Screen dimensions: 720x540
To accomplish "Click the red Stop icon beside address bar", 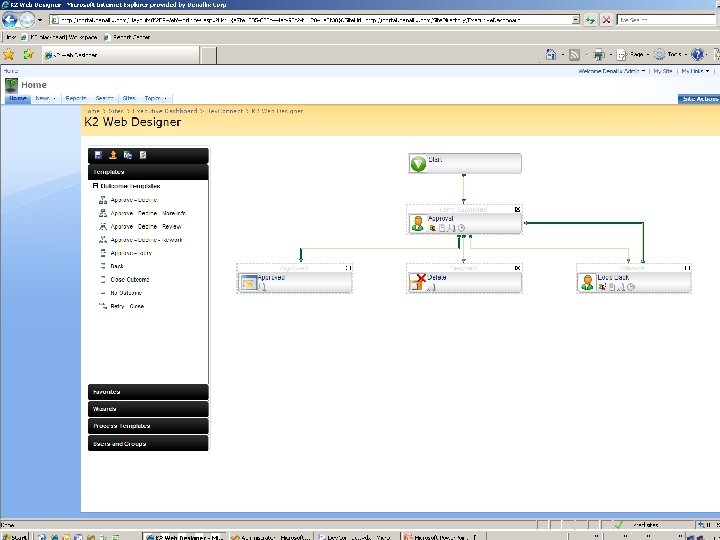I will [607, 20].
